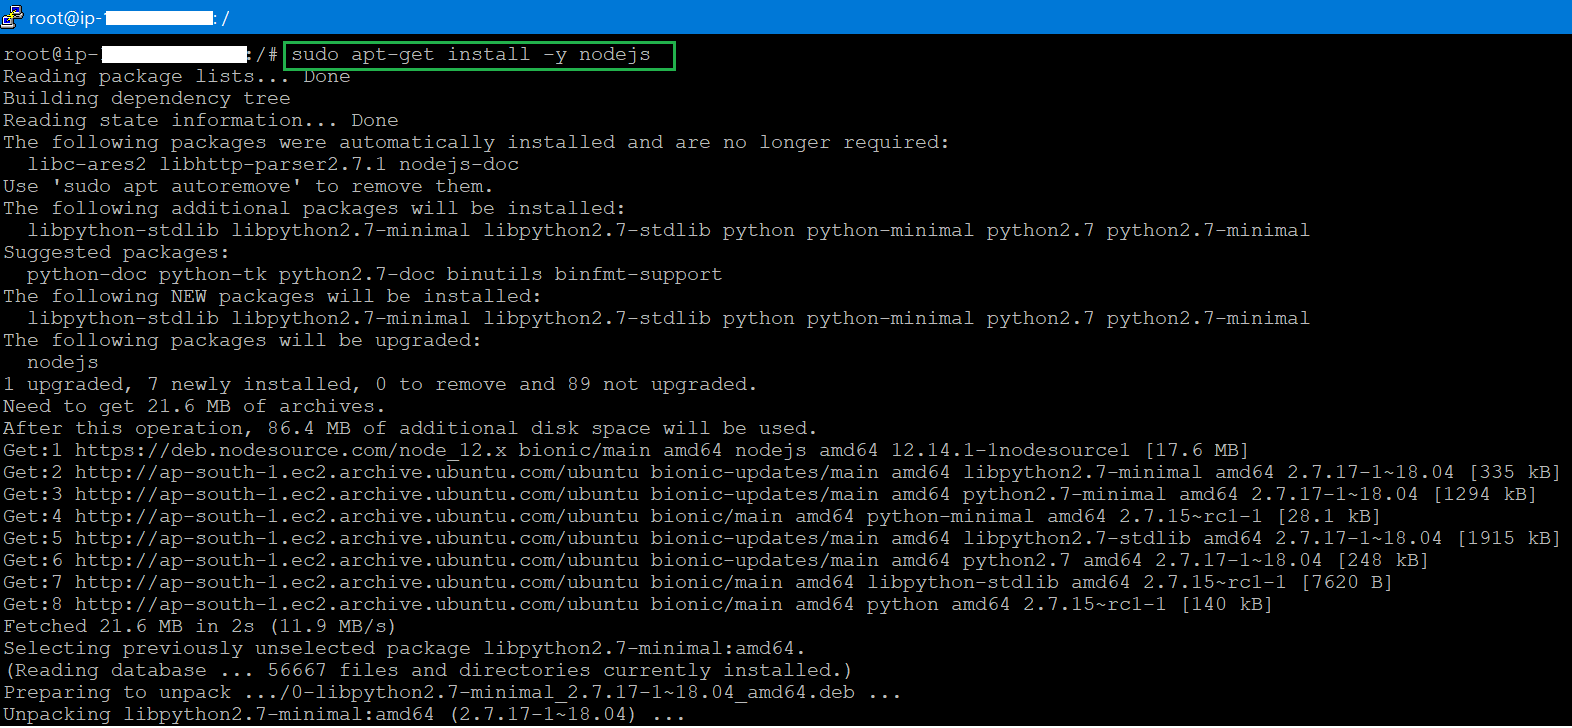Image resolution: width=1572 pixels, height=728 pixels.
Task: Click the archive.ubuntu.com URL on Get:5 line
Action: (356, 539)
